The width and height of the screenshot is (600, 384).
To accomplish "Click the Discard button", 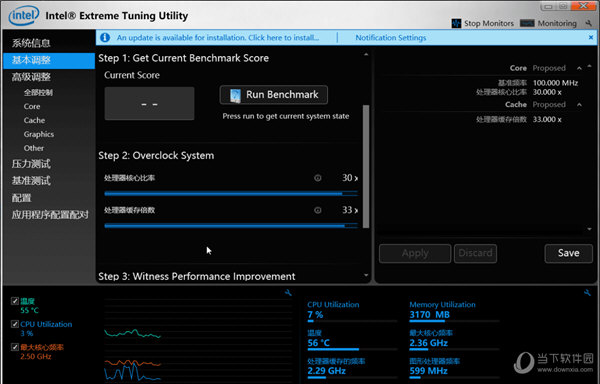I will click(475, 253).
